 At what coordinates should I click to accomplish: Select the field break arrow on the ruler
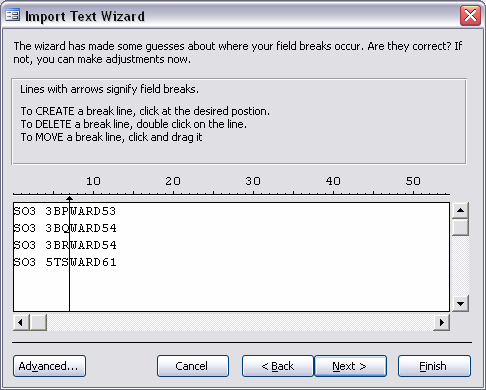pos(69,199)
